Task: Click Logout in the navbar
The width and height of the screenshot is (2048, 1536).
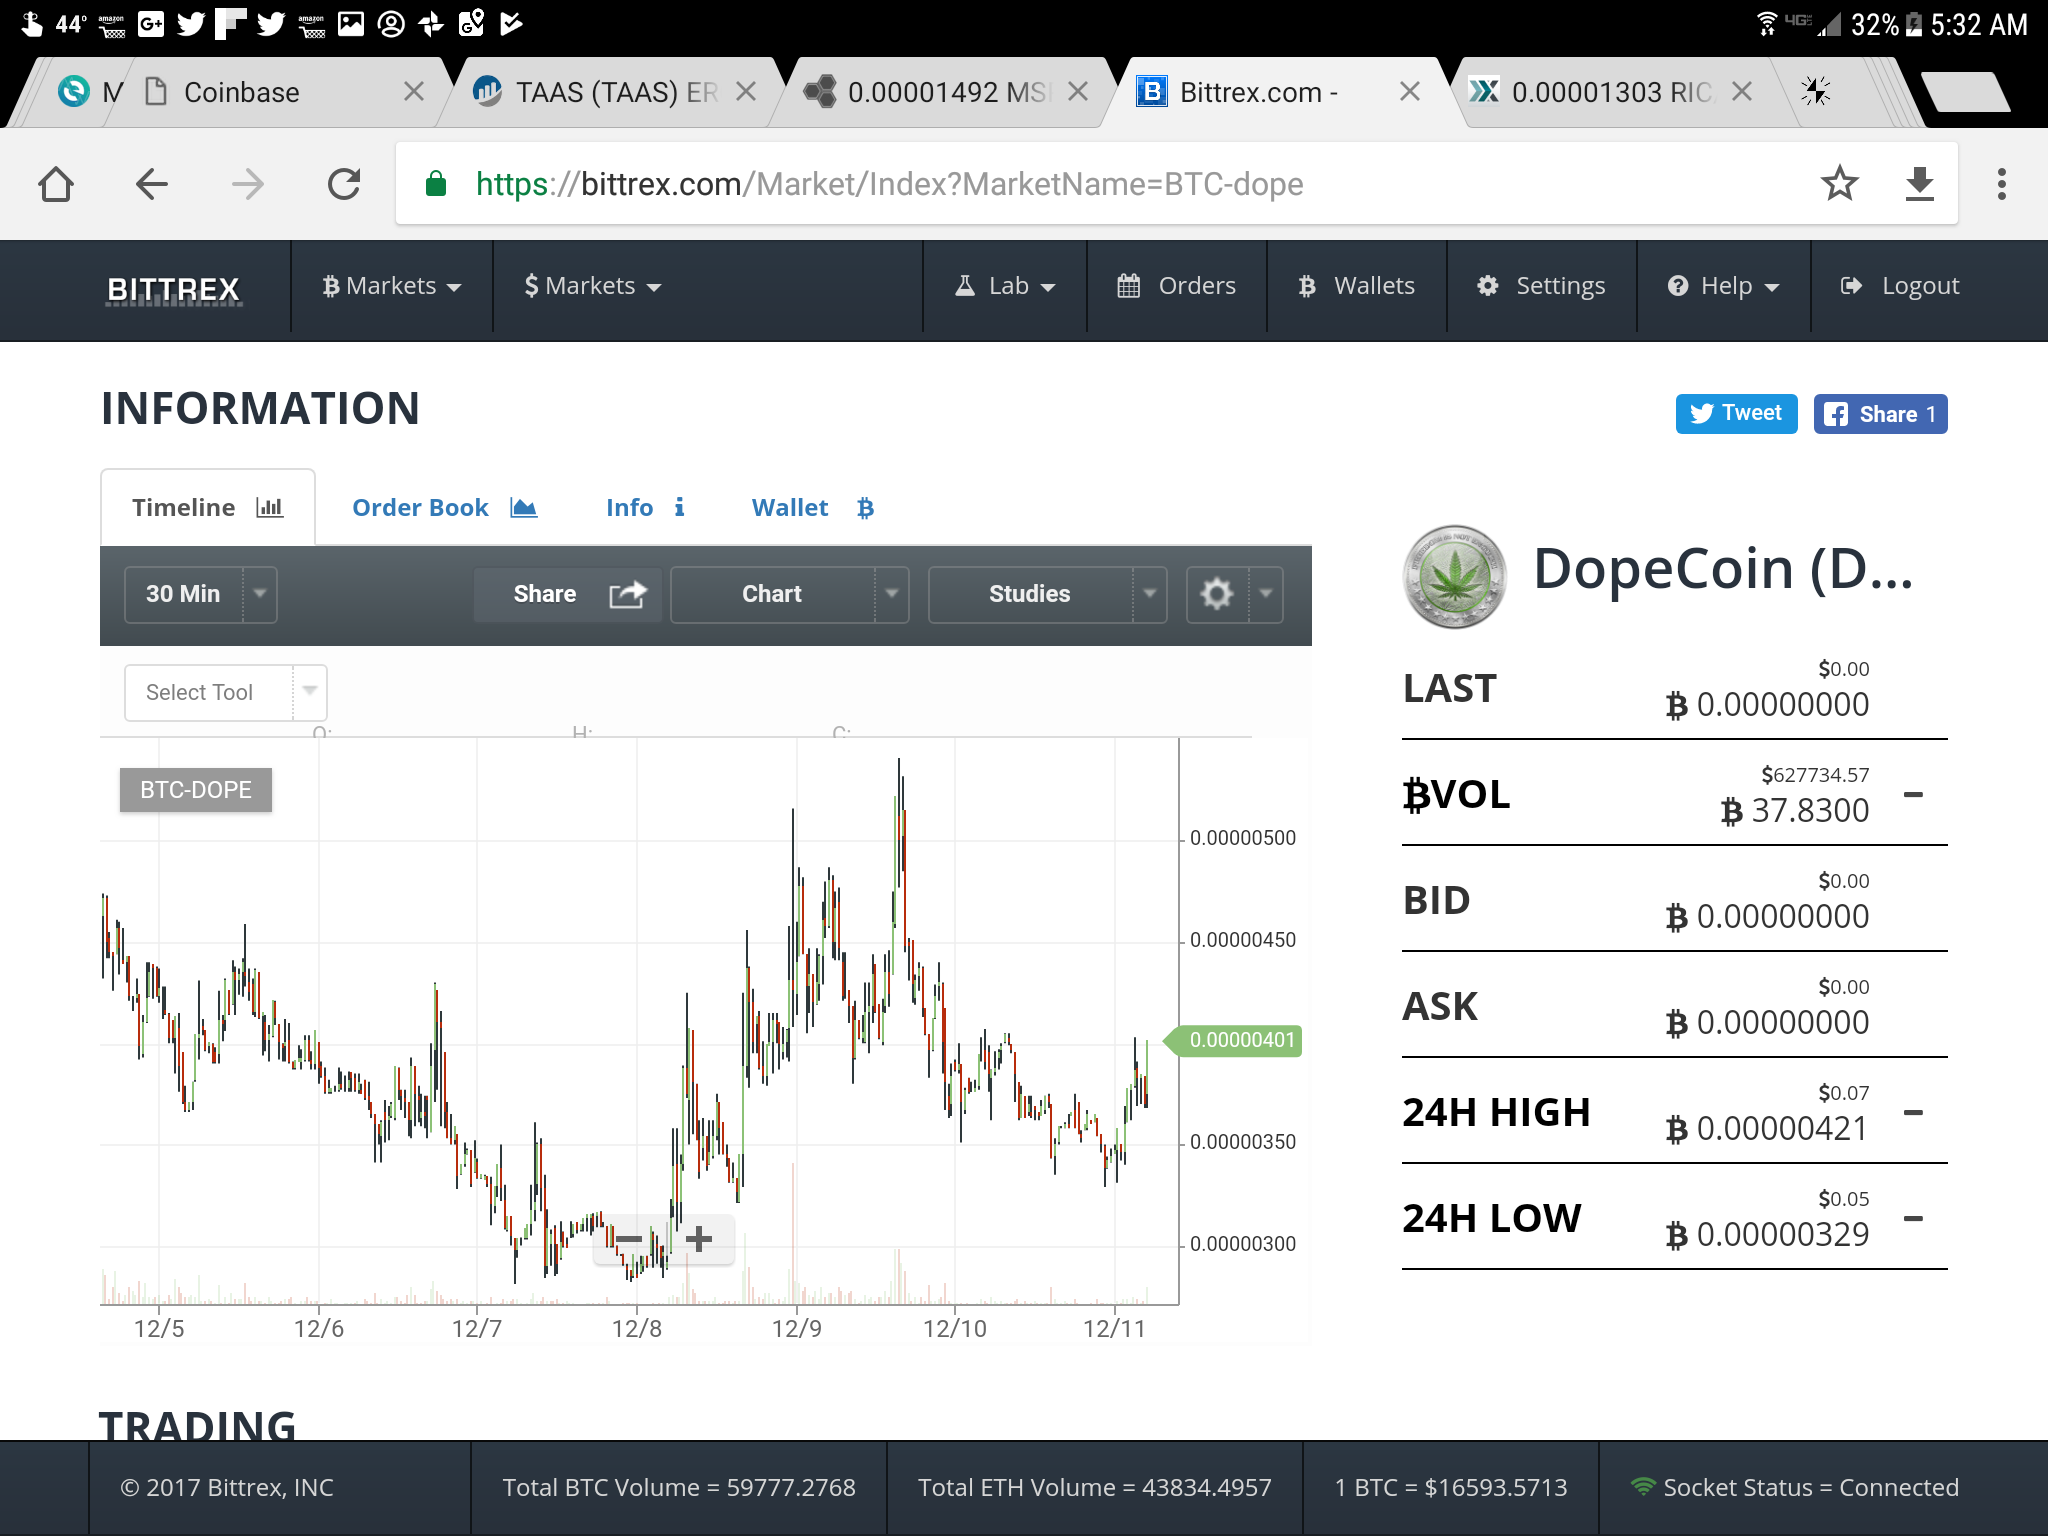Action: [x=1900, y=286]
